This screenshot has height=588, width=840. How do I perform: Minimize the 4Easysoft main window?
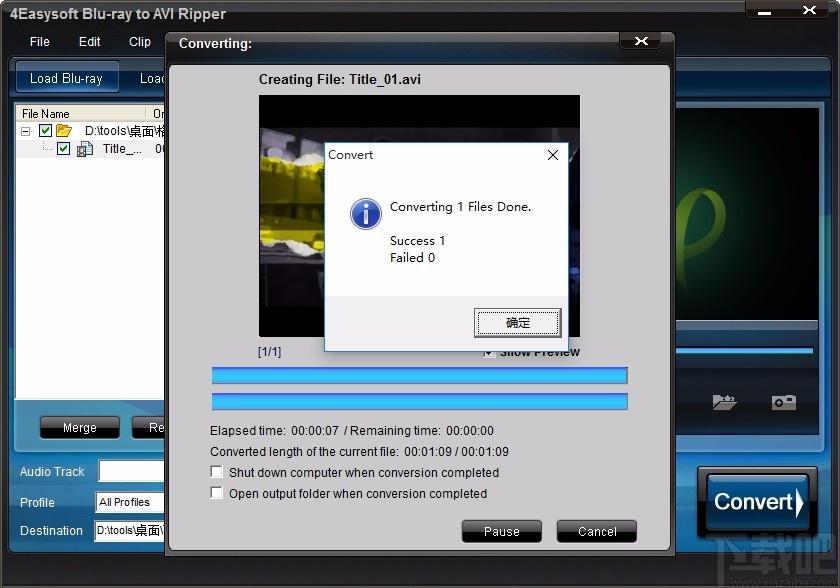point(764,11)
